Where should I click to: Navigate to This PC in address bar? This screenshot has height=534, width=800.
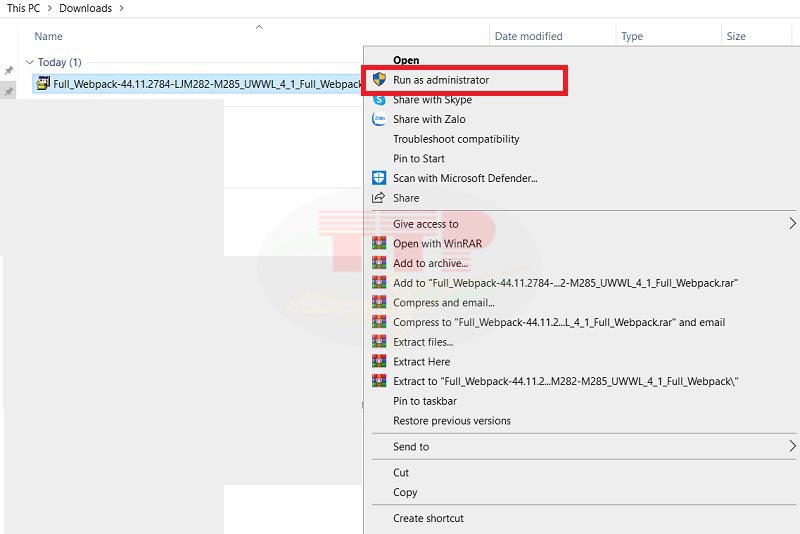click(x=23, y=8)
